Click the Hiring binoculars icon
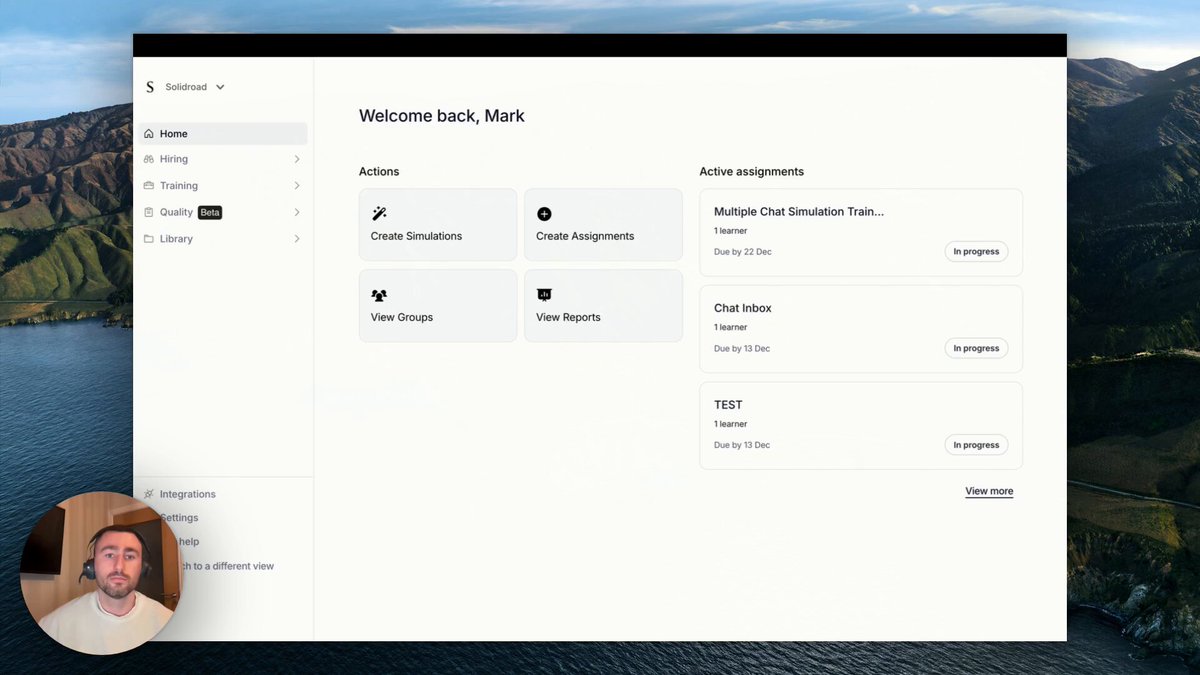The width and height of the screenshot is (1200, 675). coord(149,159)
